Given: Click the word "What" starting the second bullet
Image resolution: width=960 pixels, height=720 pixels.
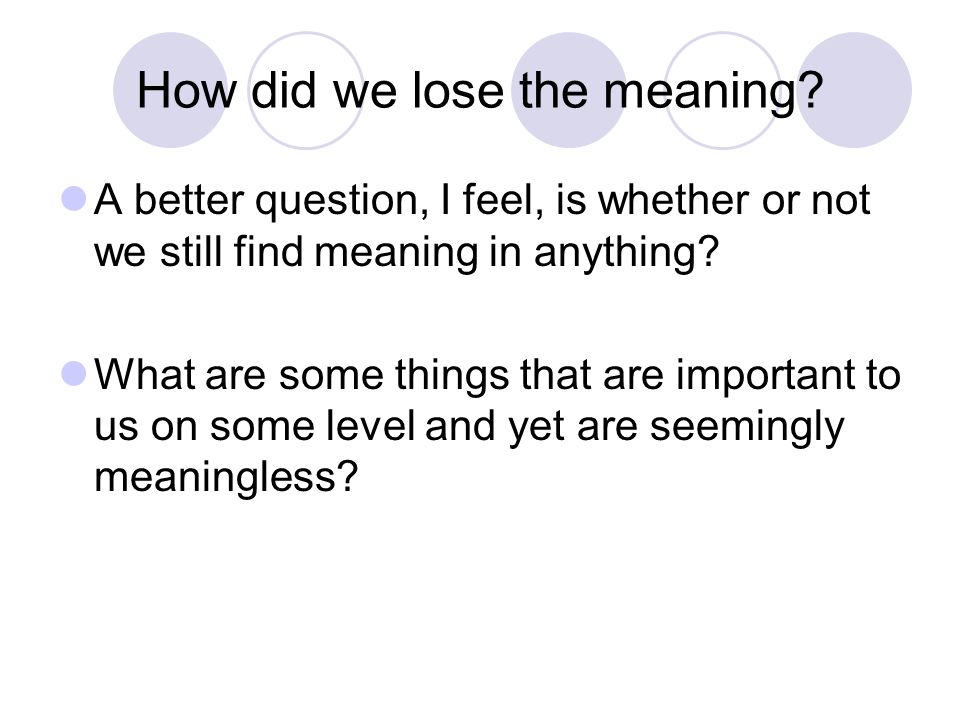Looking at the screenshot, I should (145, 373).
